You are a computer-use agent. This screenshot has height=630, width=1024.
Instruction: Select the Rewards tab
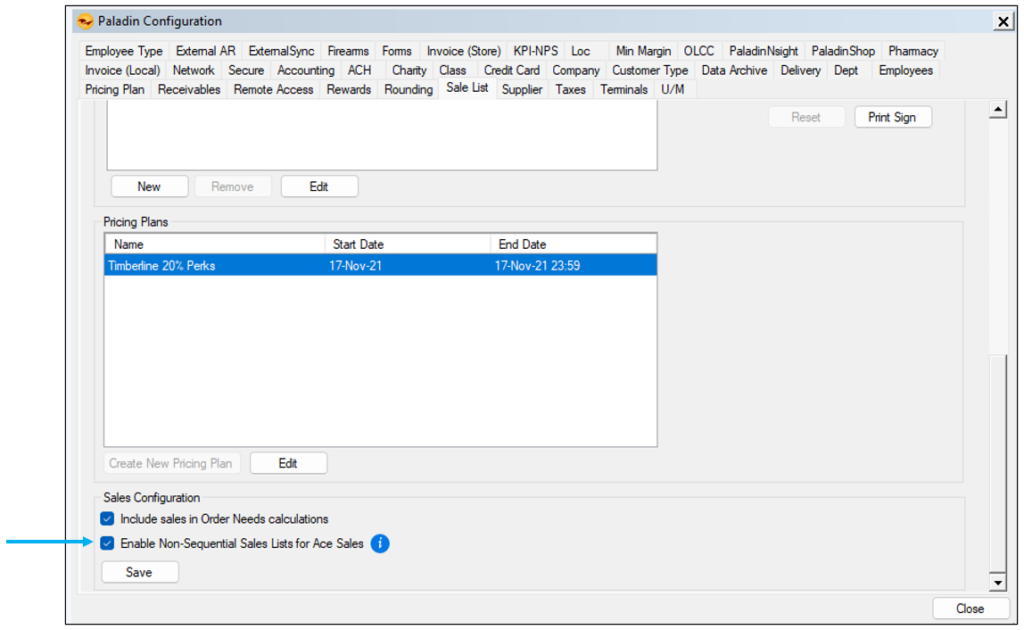[x=349, y=90]
